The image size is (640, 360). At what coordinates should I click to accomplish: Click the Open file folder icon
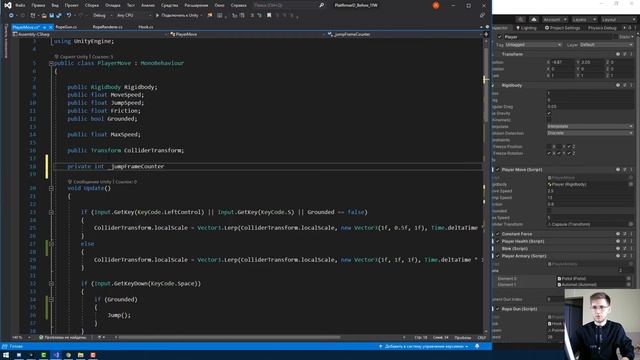click(44, 16)
